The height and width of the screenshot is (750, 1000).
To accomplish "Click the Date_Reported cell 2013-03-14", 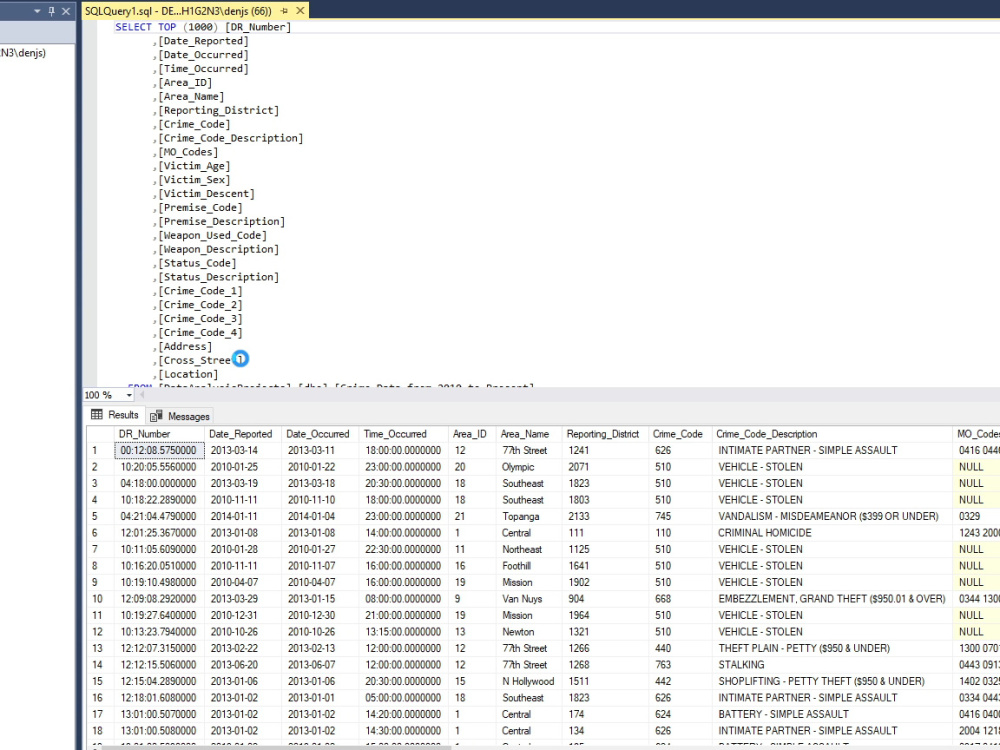I will [x=243, y=450].
